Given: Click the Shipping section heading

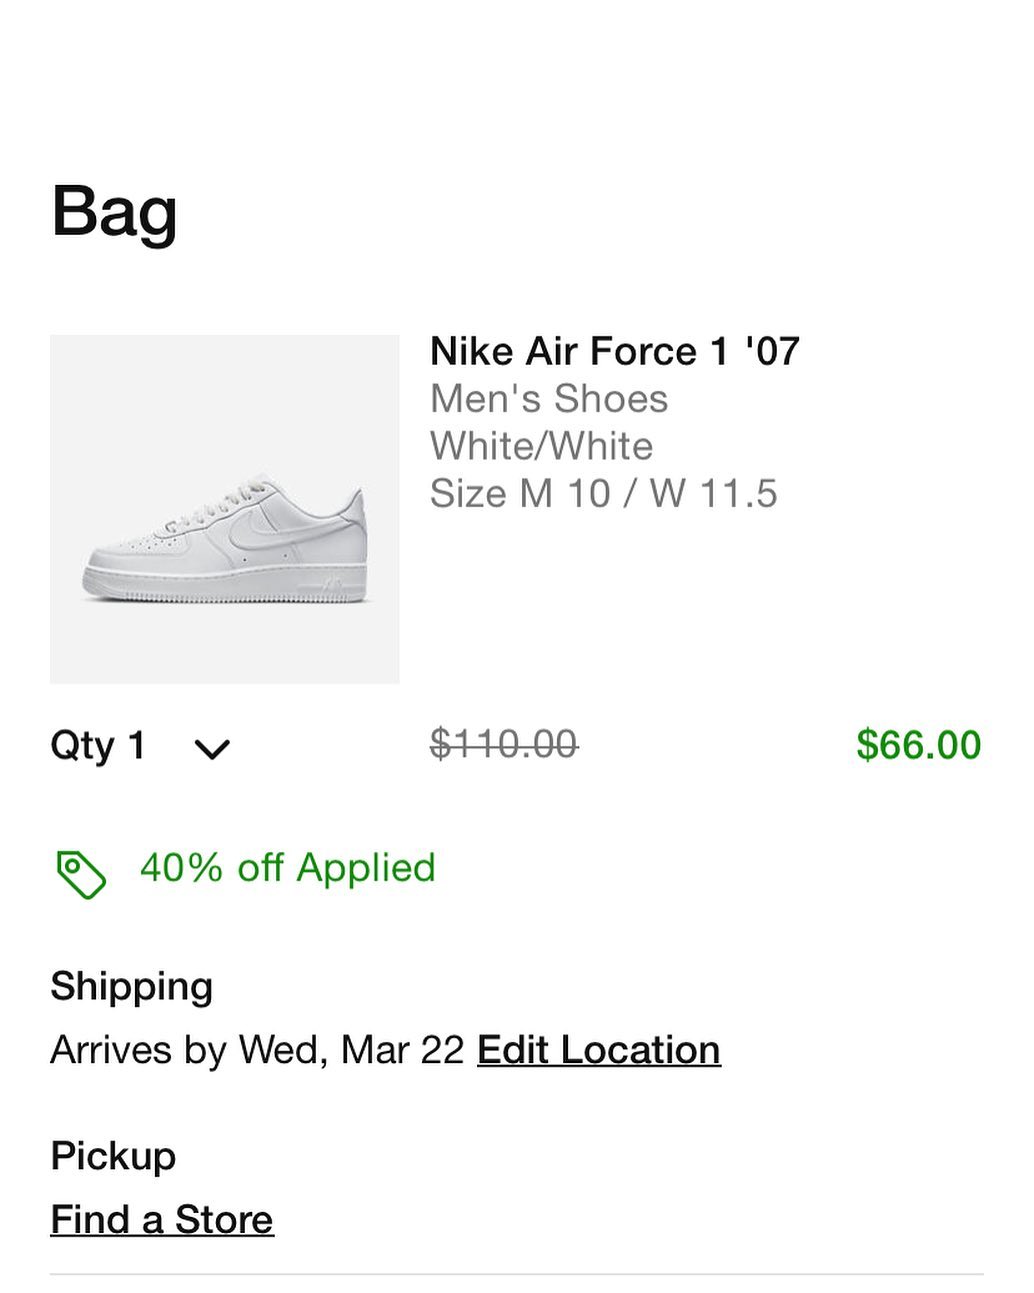Looking at the screenshot, I should click(x=131, y=986).
